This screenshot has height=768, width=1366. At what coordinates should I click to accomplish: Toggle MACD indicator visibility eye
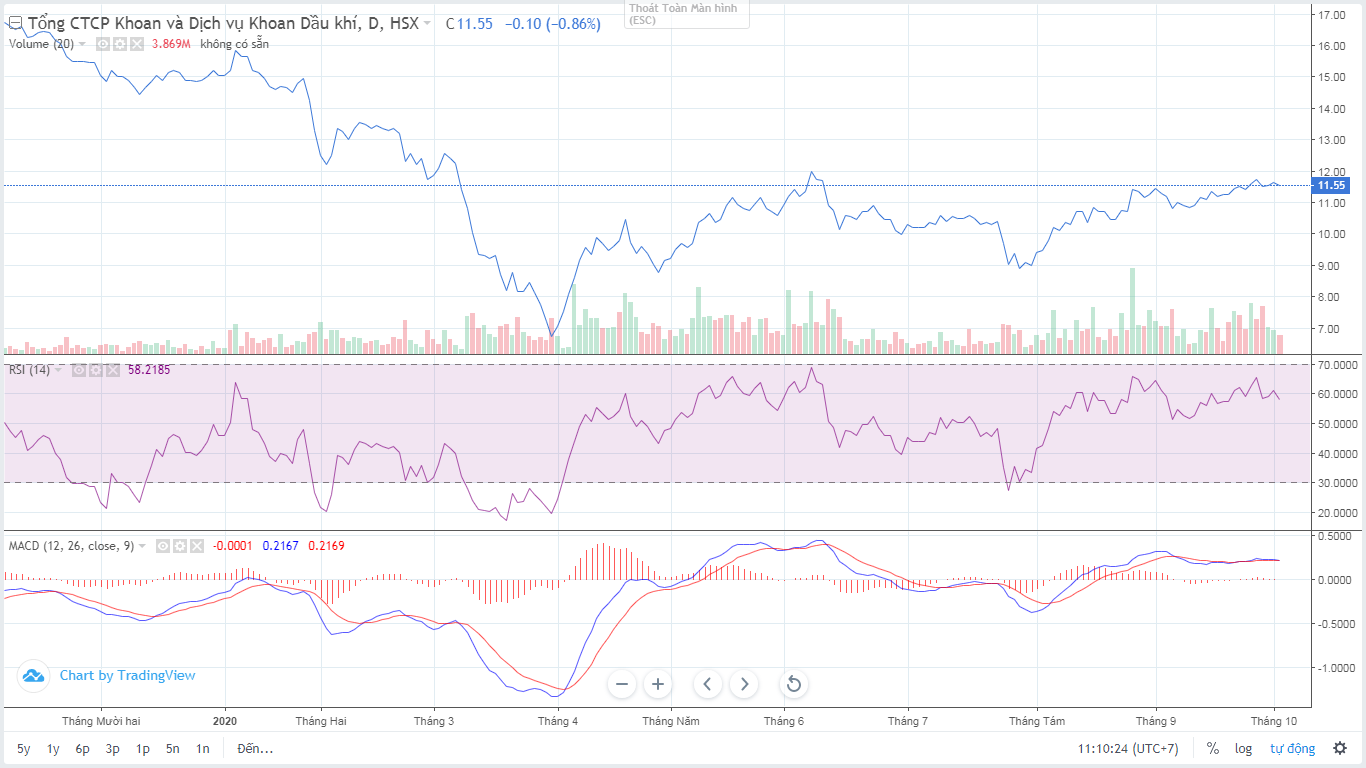click(x=162, y=546)
